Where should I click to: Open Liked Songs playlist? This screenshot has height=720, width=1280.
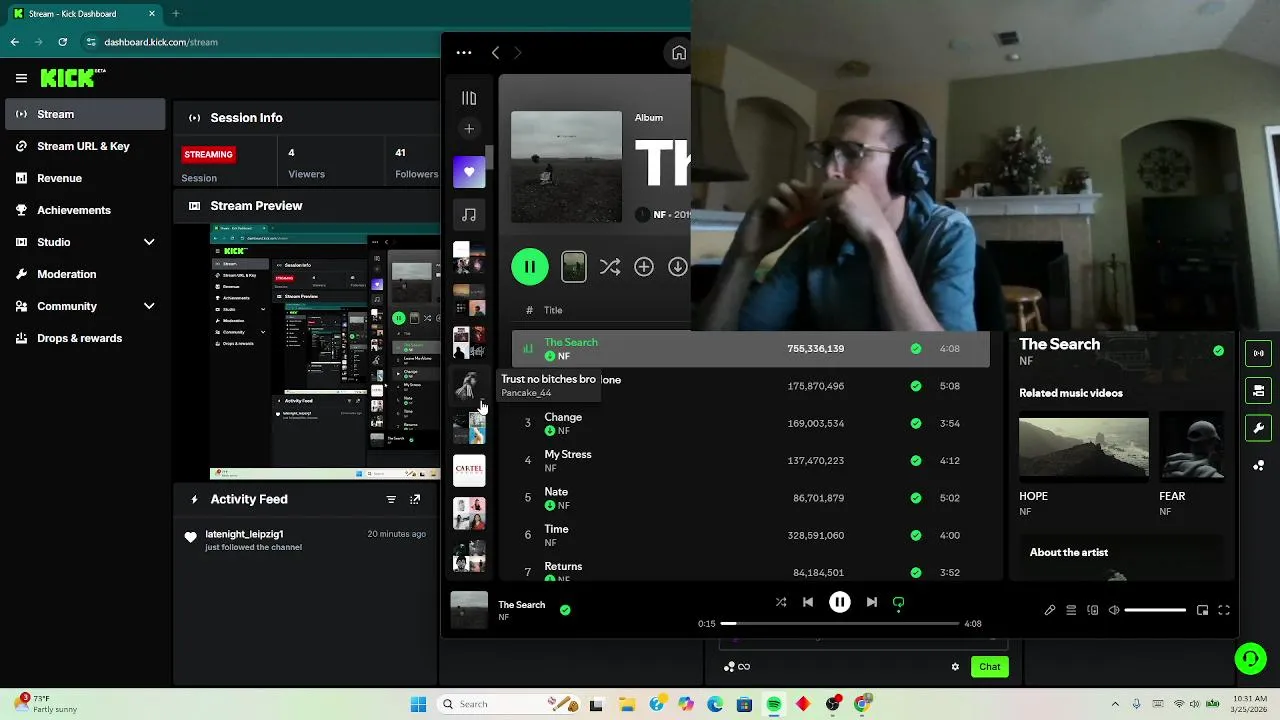[469, 172]
